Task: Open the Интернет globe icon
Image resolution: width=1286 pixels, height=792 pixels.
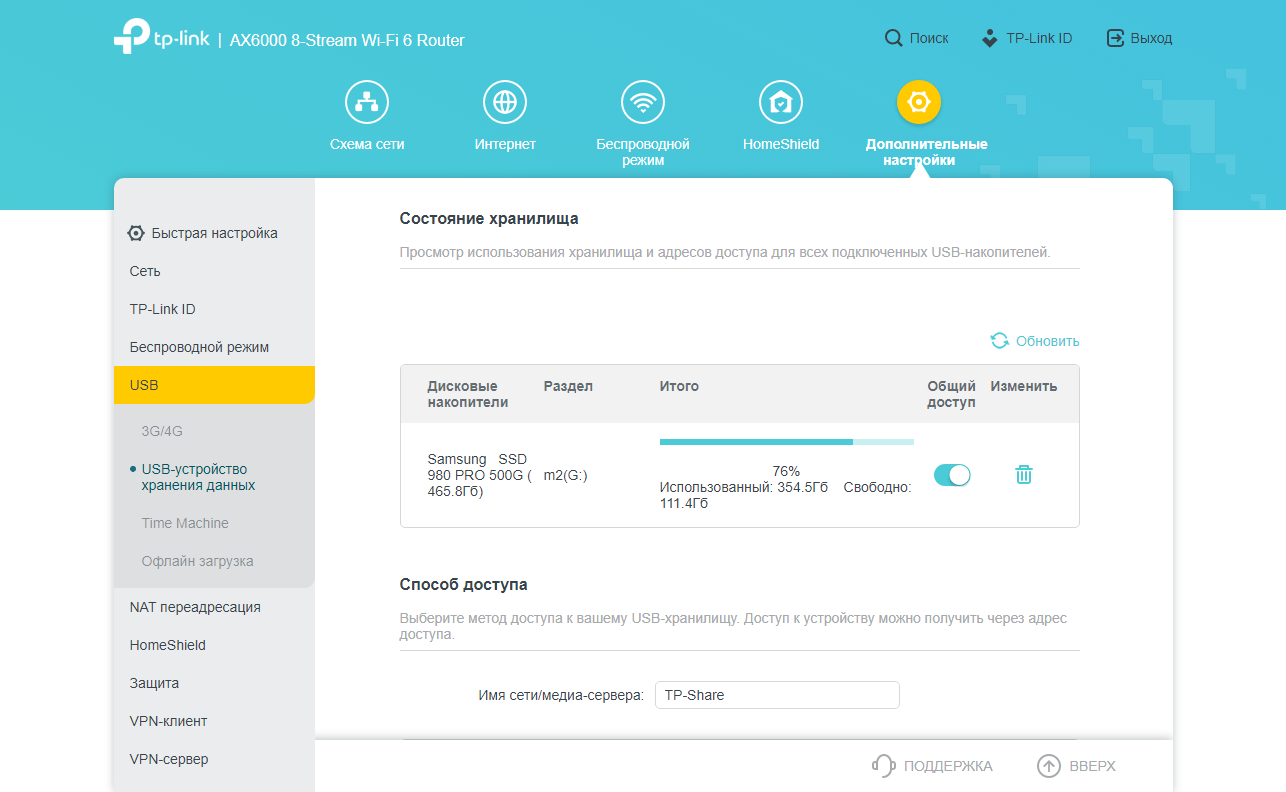Action: (505, 102)
